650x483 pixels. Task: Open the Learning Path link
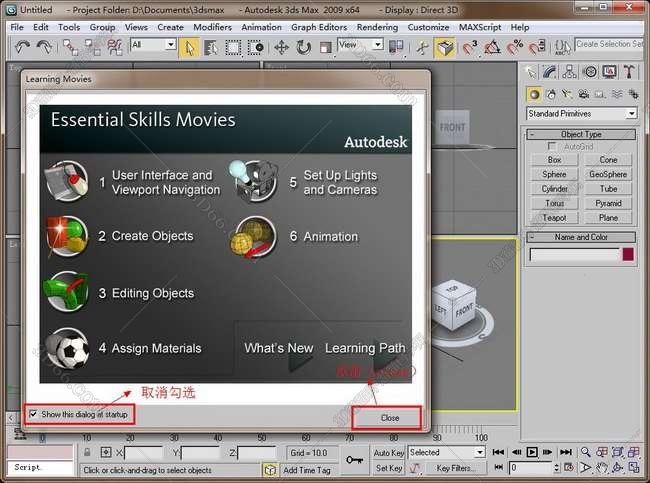pyautogui.click(x=365, y=348)
